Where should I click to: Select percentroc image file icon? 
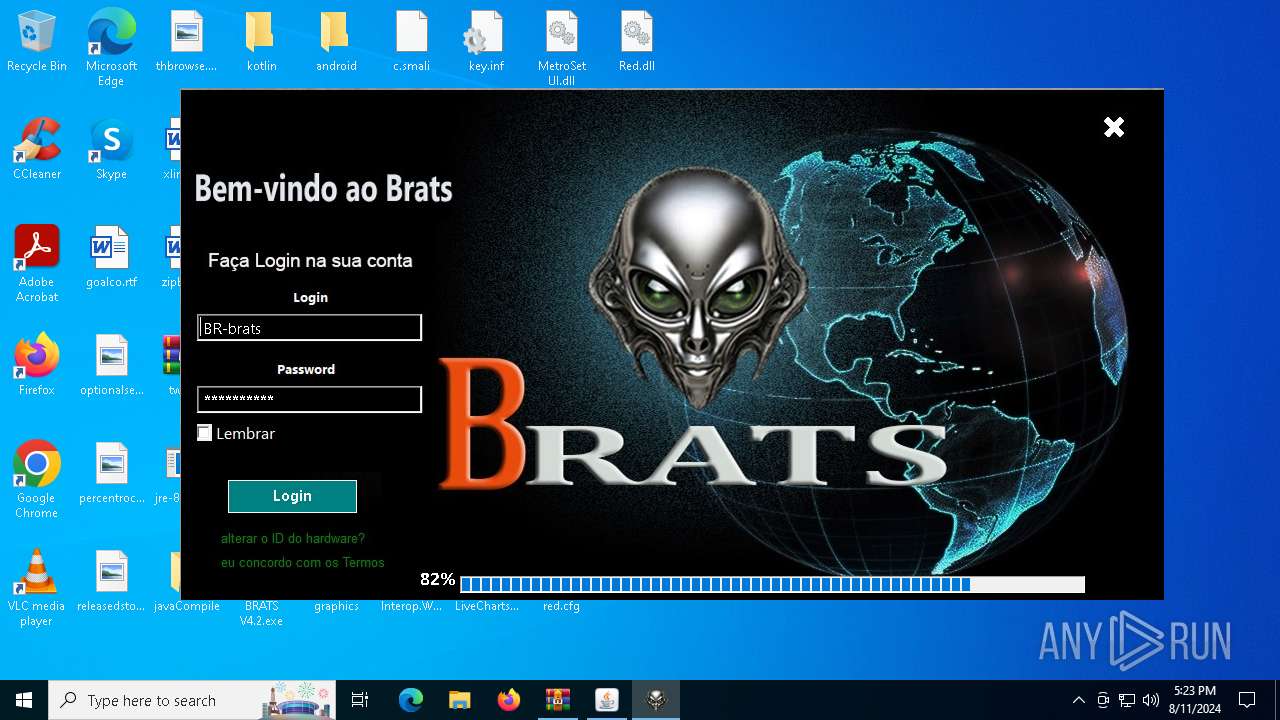(x=111, y=474)
